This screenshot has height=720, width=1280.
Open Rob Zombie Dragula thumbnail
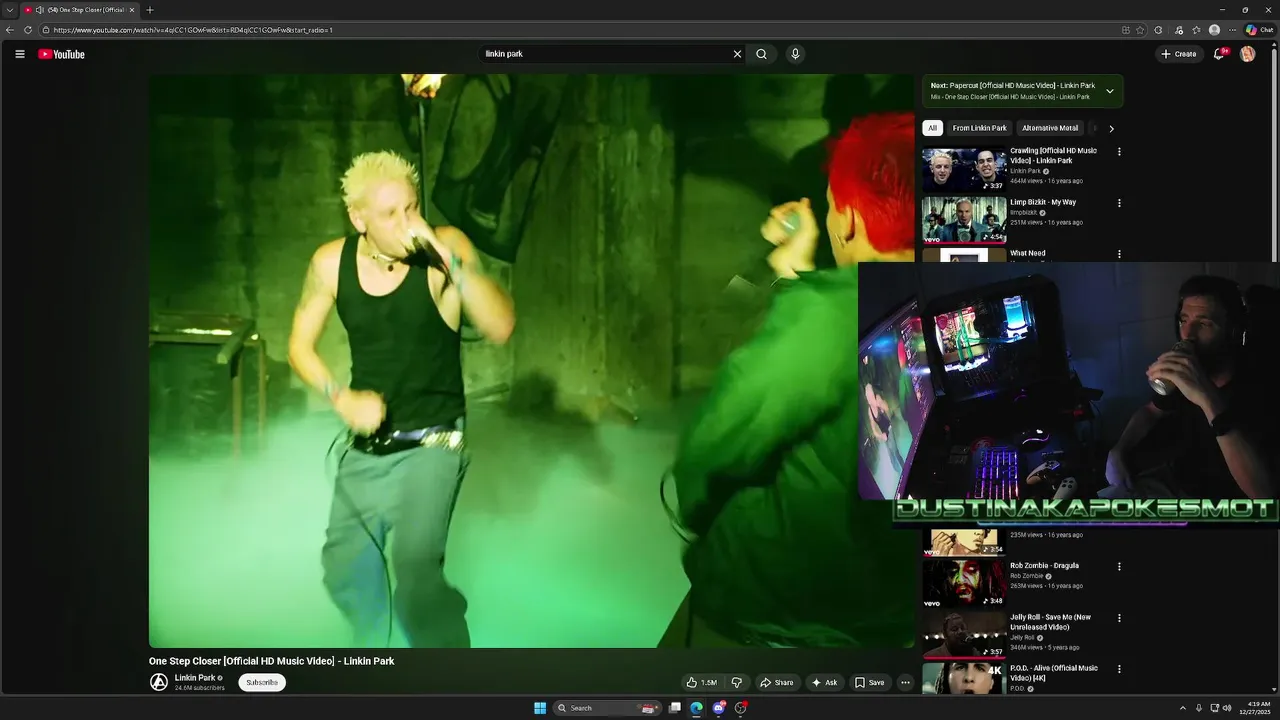[x=964, y=584]
